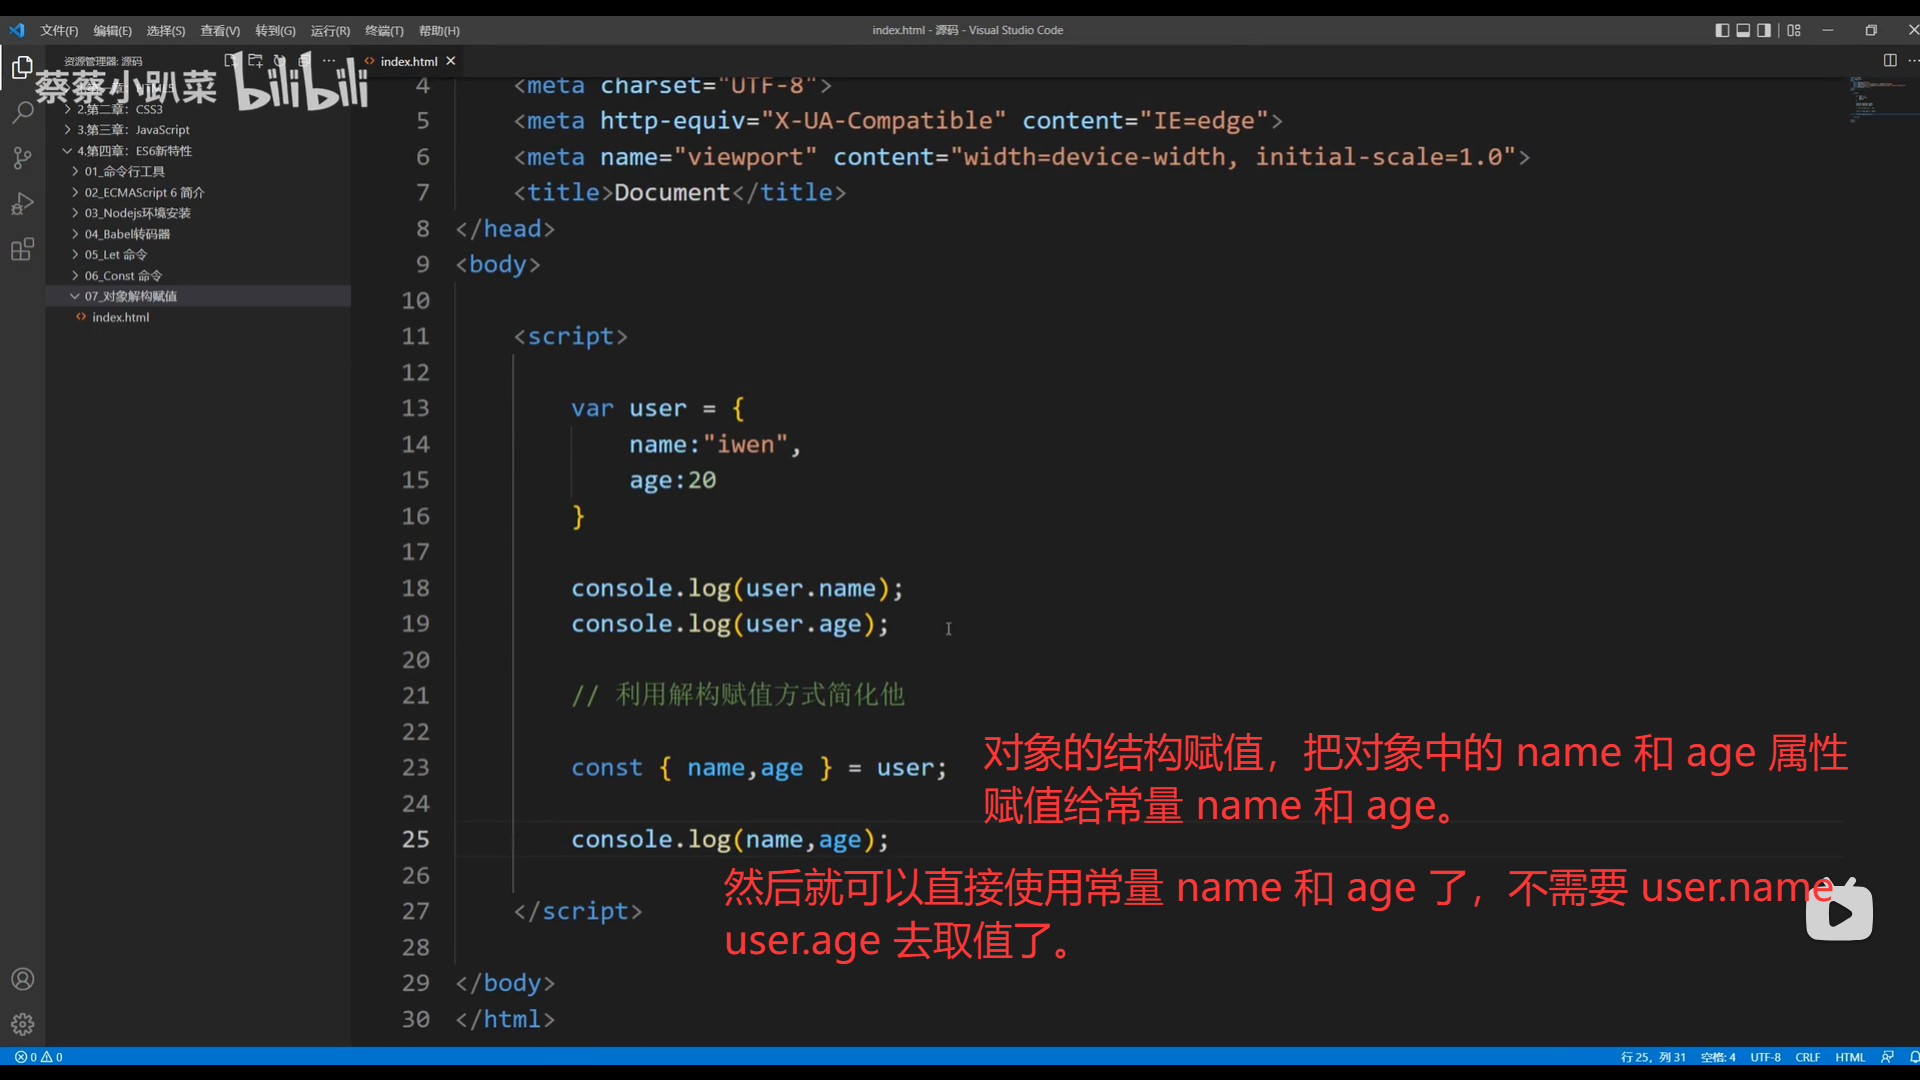
Task: Expand the 04_Babel转码器 folder
Action: [127, 234]
